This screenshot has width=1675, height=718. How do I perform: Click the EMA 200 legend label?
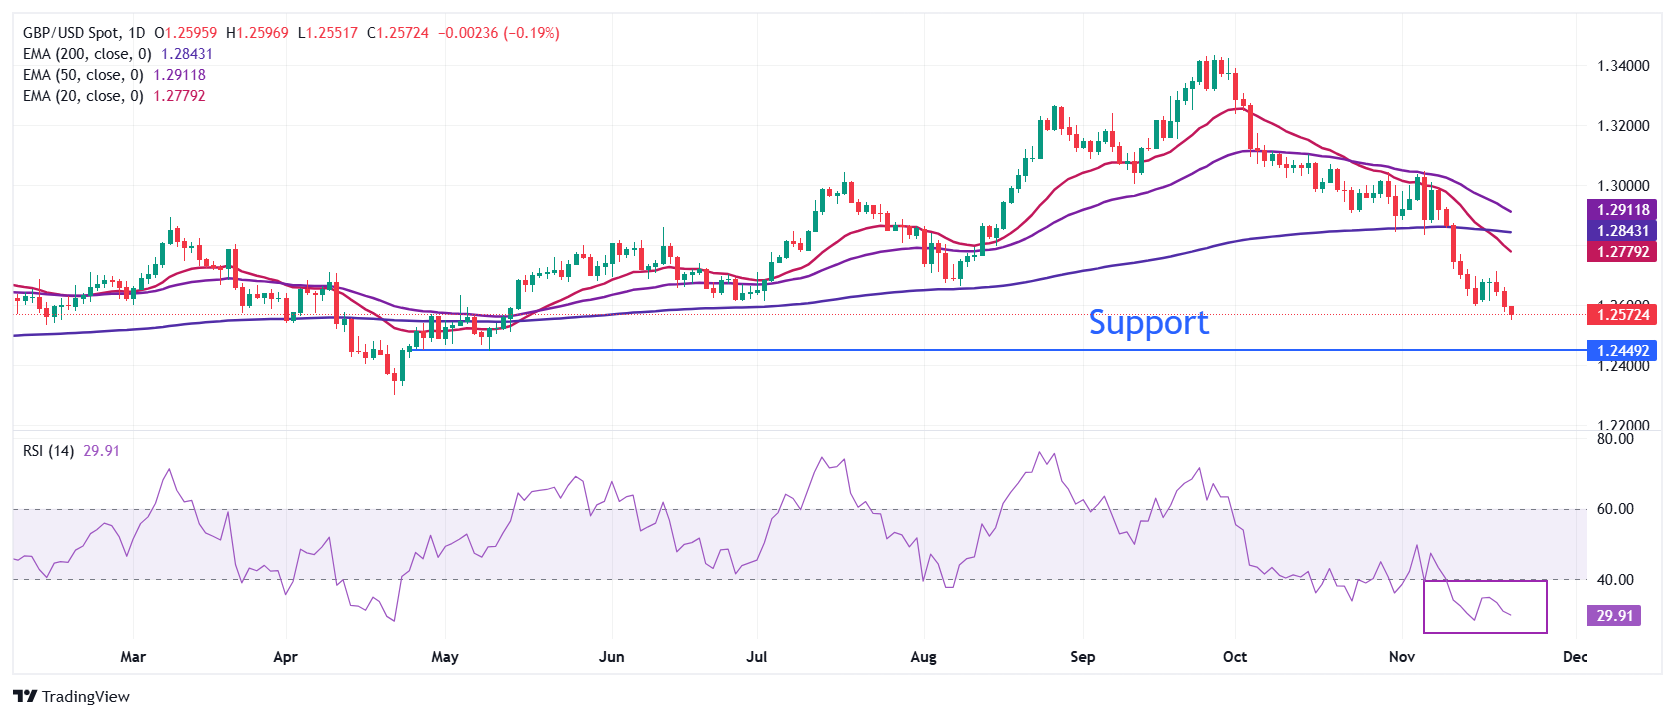[87, 54]
